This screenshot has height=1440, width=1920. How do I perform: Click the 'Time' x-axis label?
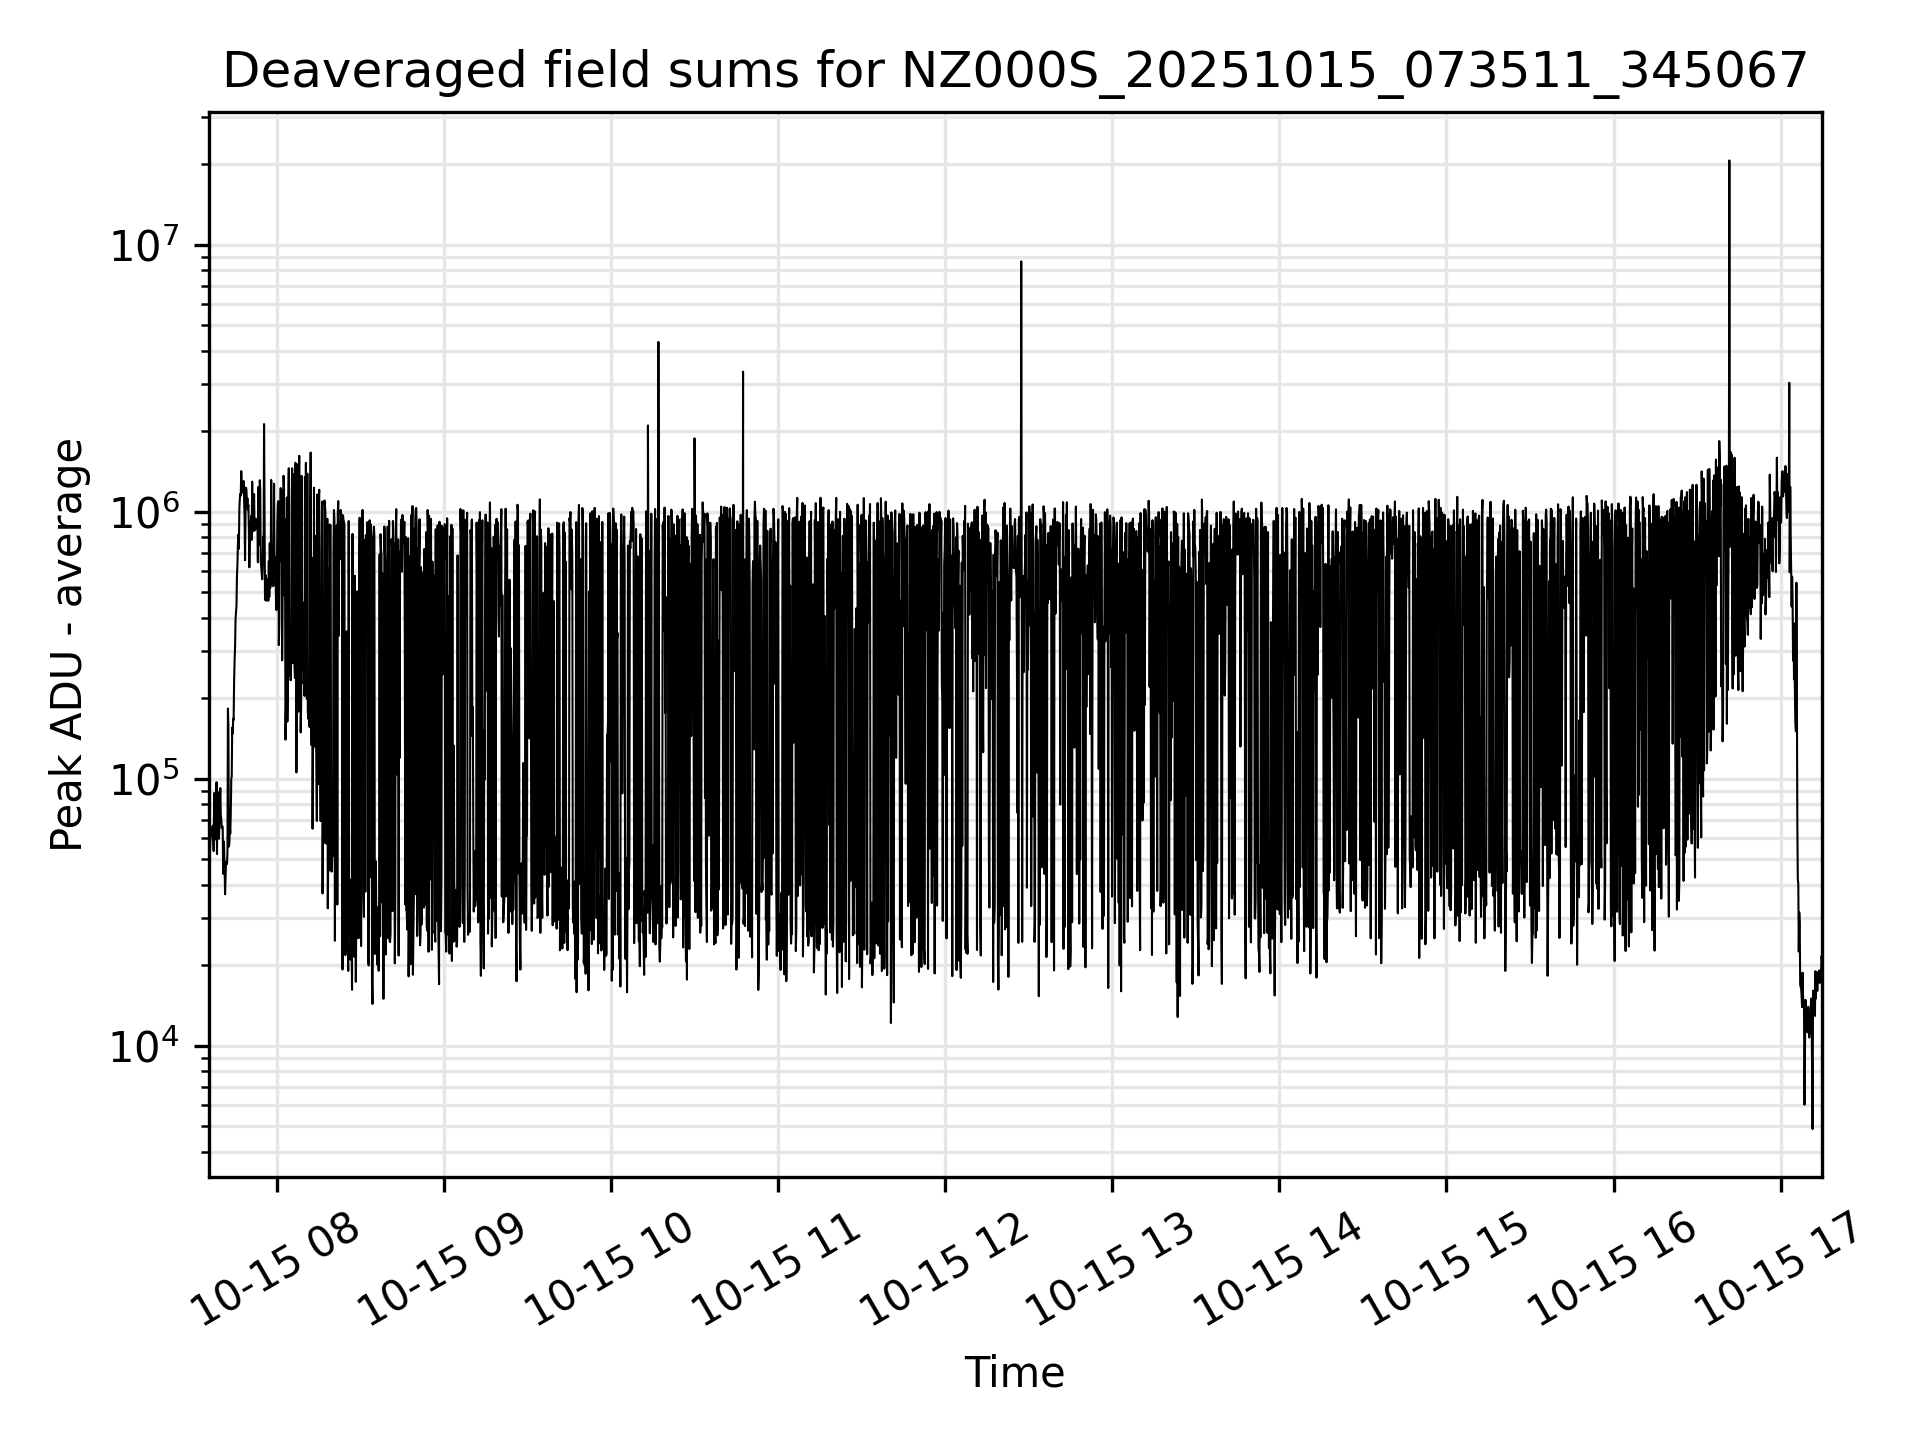tap(1014, 1373)
